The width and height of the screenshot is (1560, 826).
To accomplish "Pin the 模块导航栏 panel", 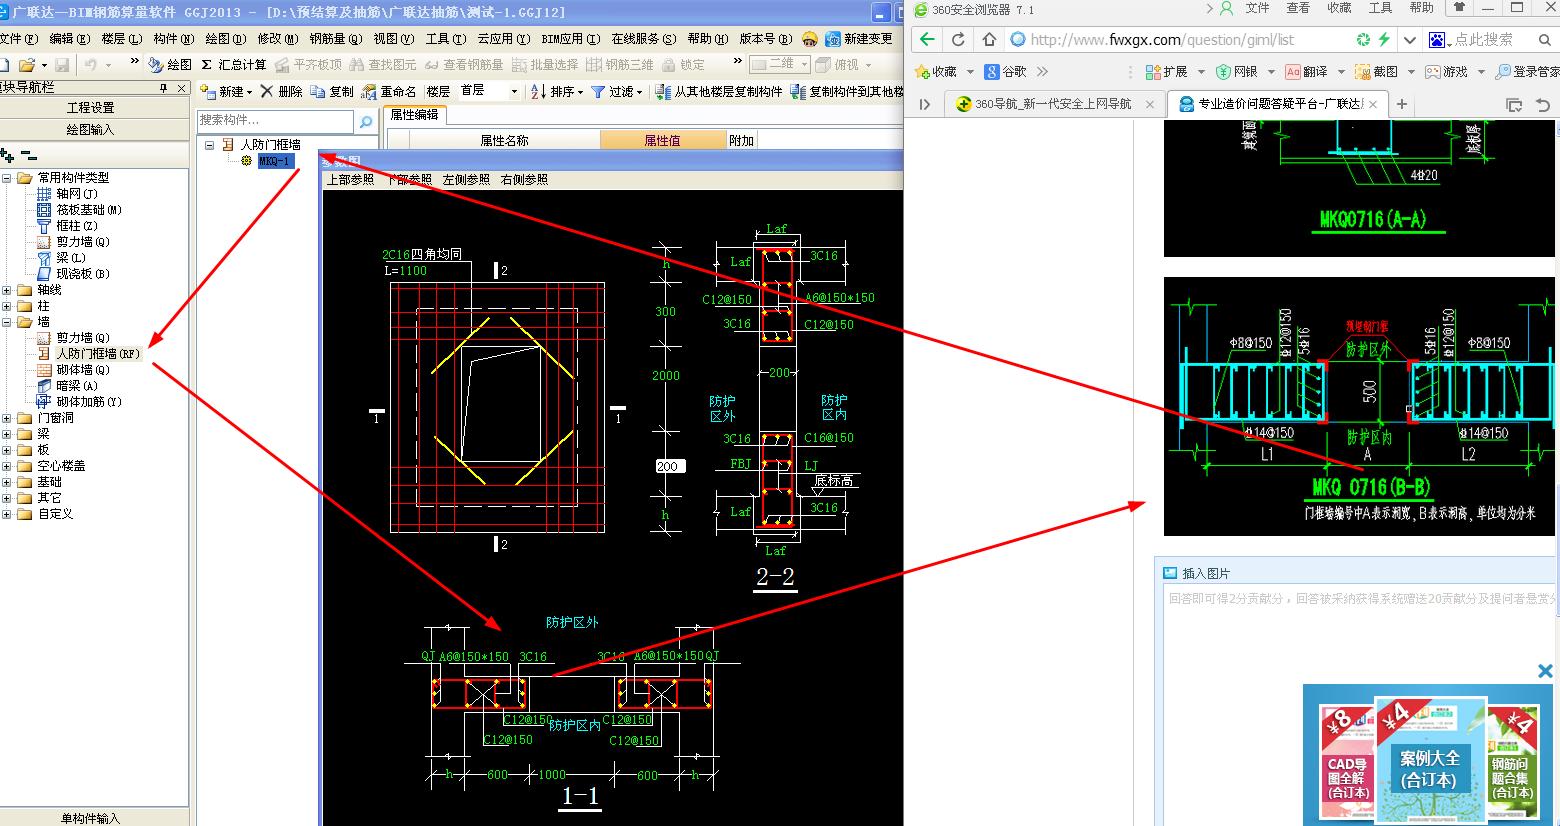I will click(164, 88).
